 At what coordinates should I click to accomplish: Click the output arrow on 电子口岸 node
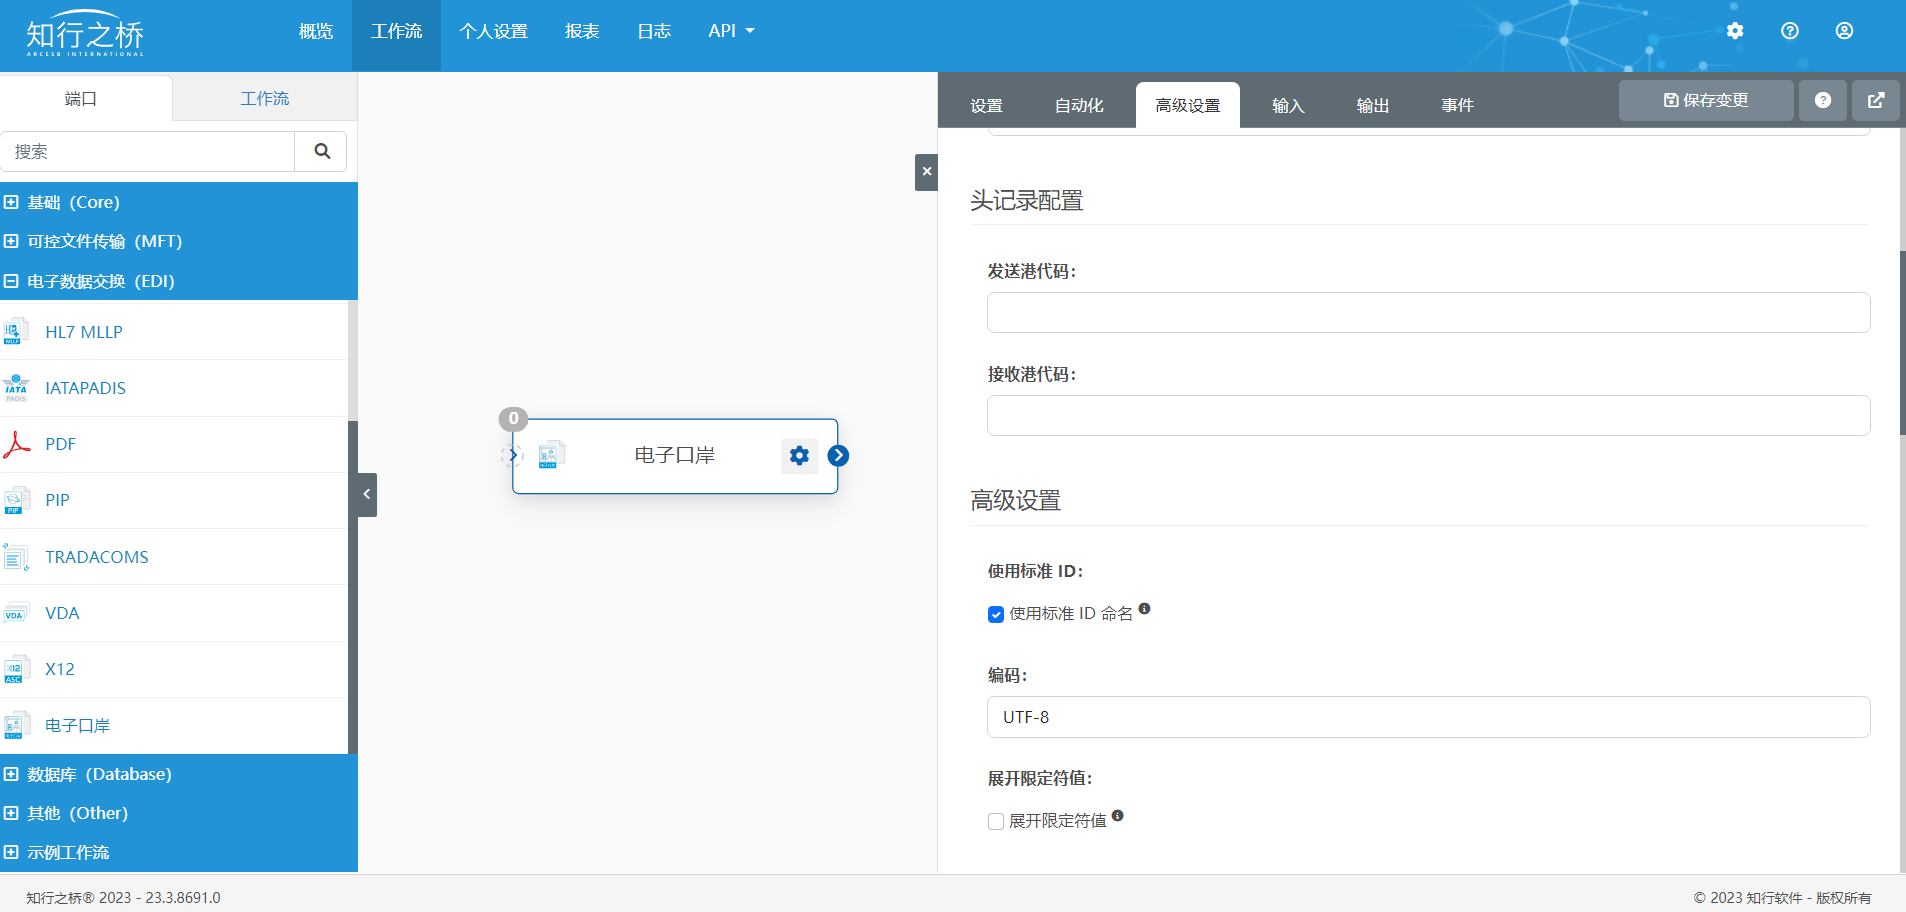[838, 456]
